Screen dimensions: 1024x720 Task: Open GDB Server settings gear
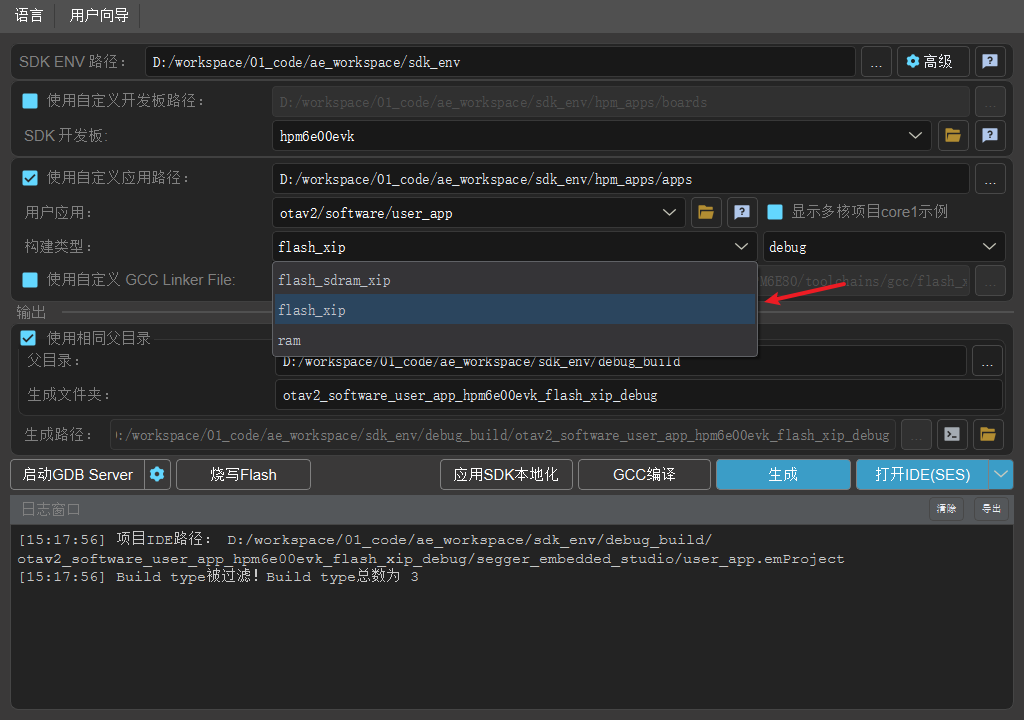[157, 474]
